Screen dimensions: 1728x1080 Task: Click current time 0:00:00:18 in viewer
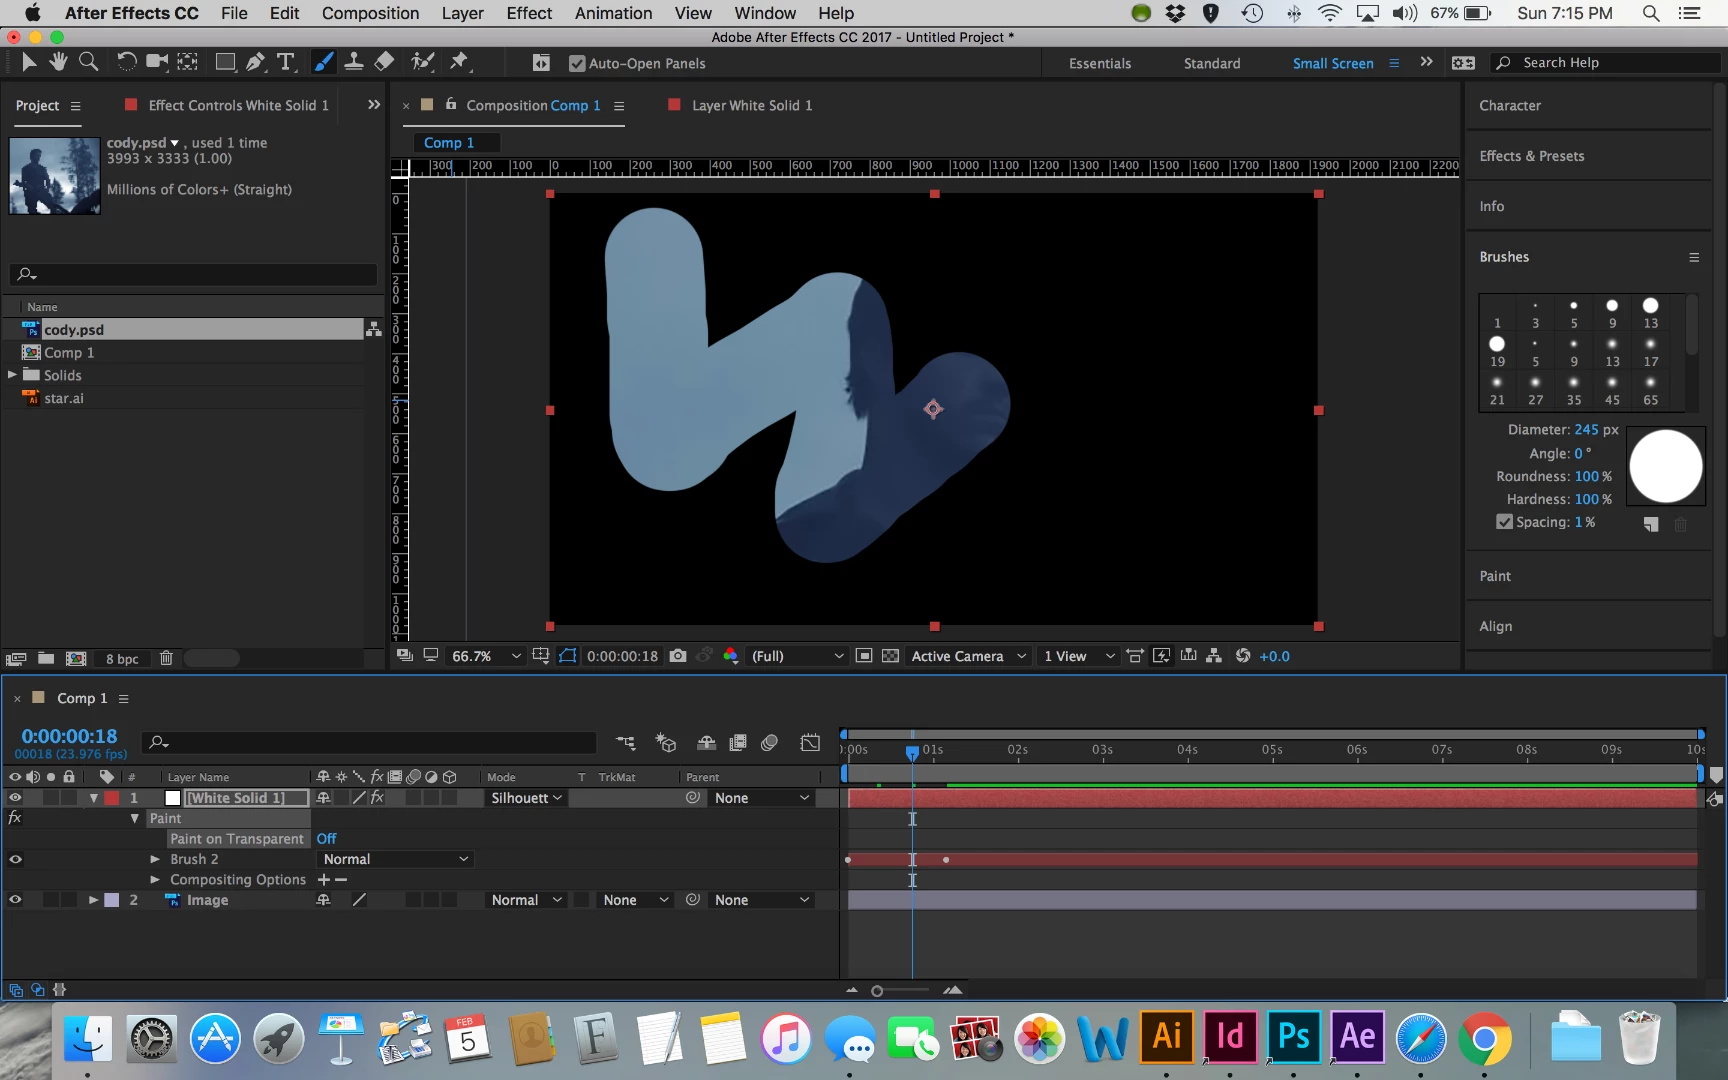coord(622,656)
